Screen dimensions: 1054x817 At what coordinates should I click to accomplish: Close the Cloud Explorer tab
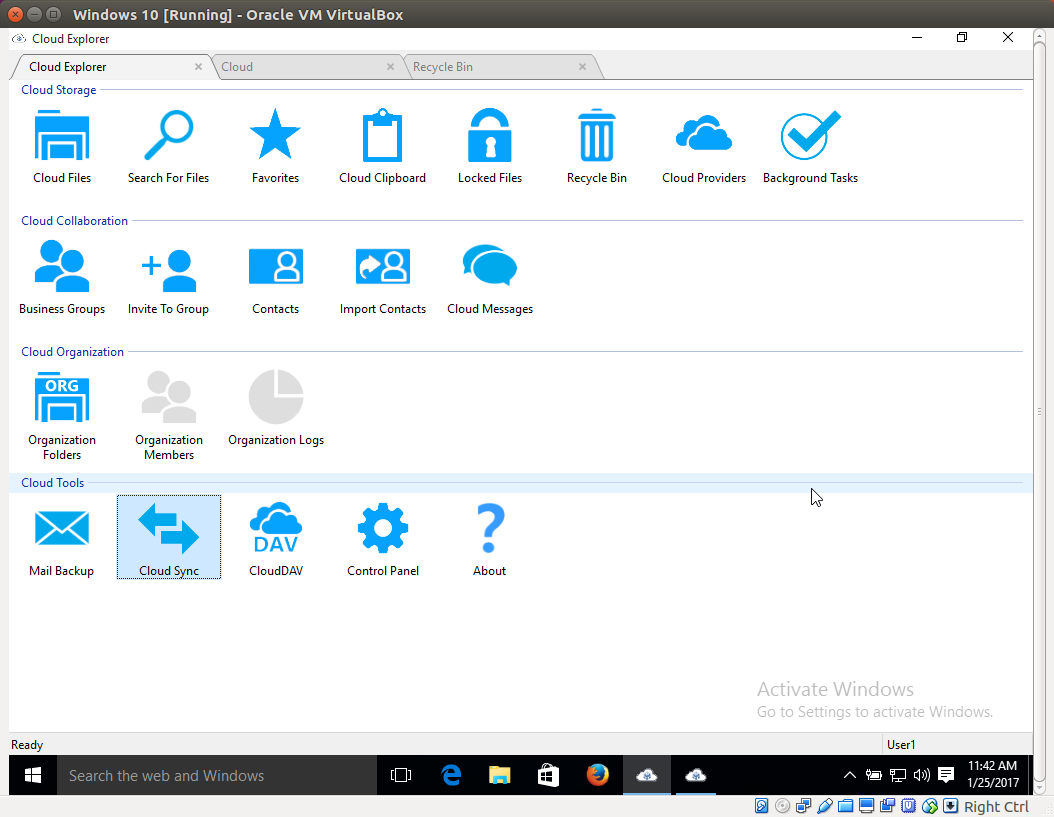tap(198, 67)
